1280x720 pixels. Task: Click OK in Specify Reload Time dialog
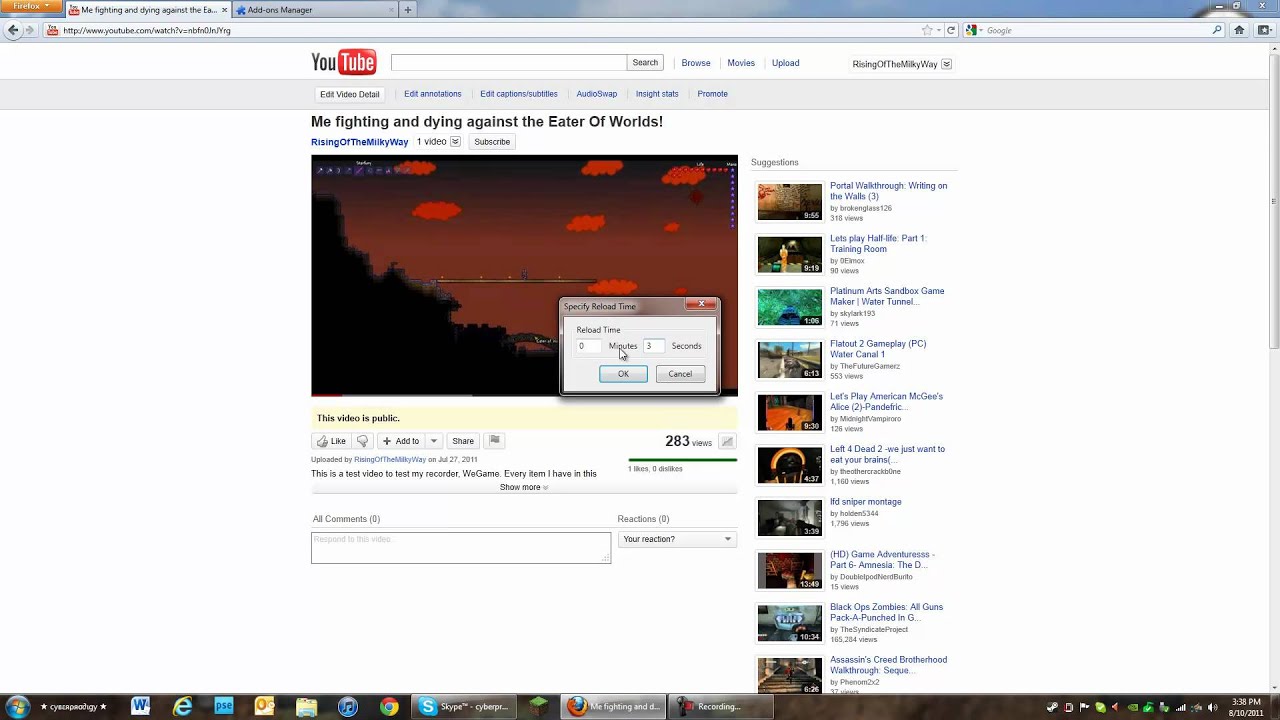(623, 374)
